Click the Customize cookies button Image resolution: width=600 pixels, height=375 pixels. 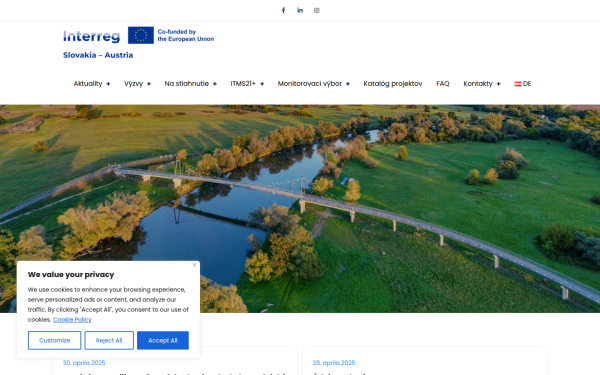[x=54, y=340]
